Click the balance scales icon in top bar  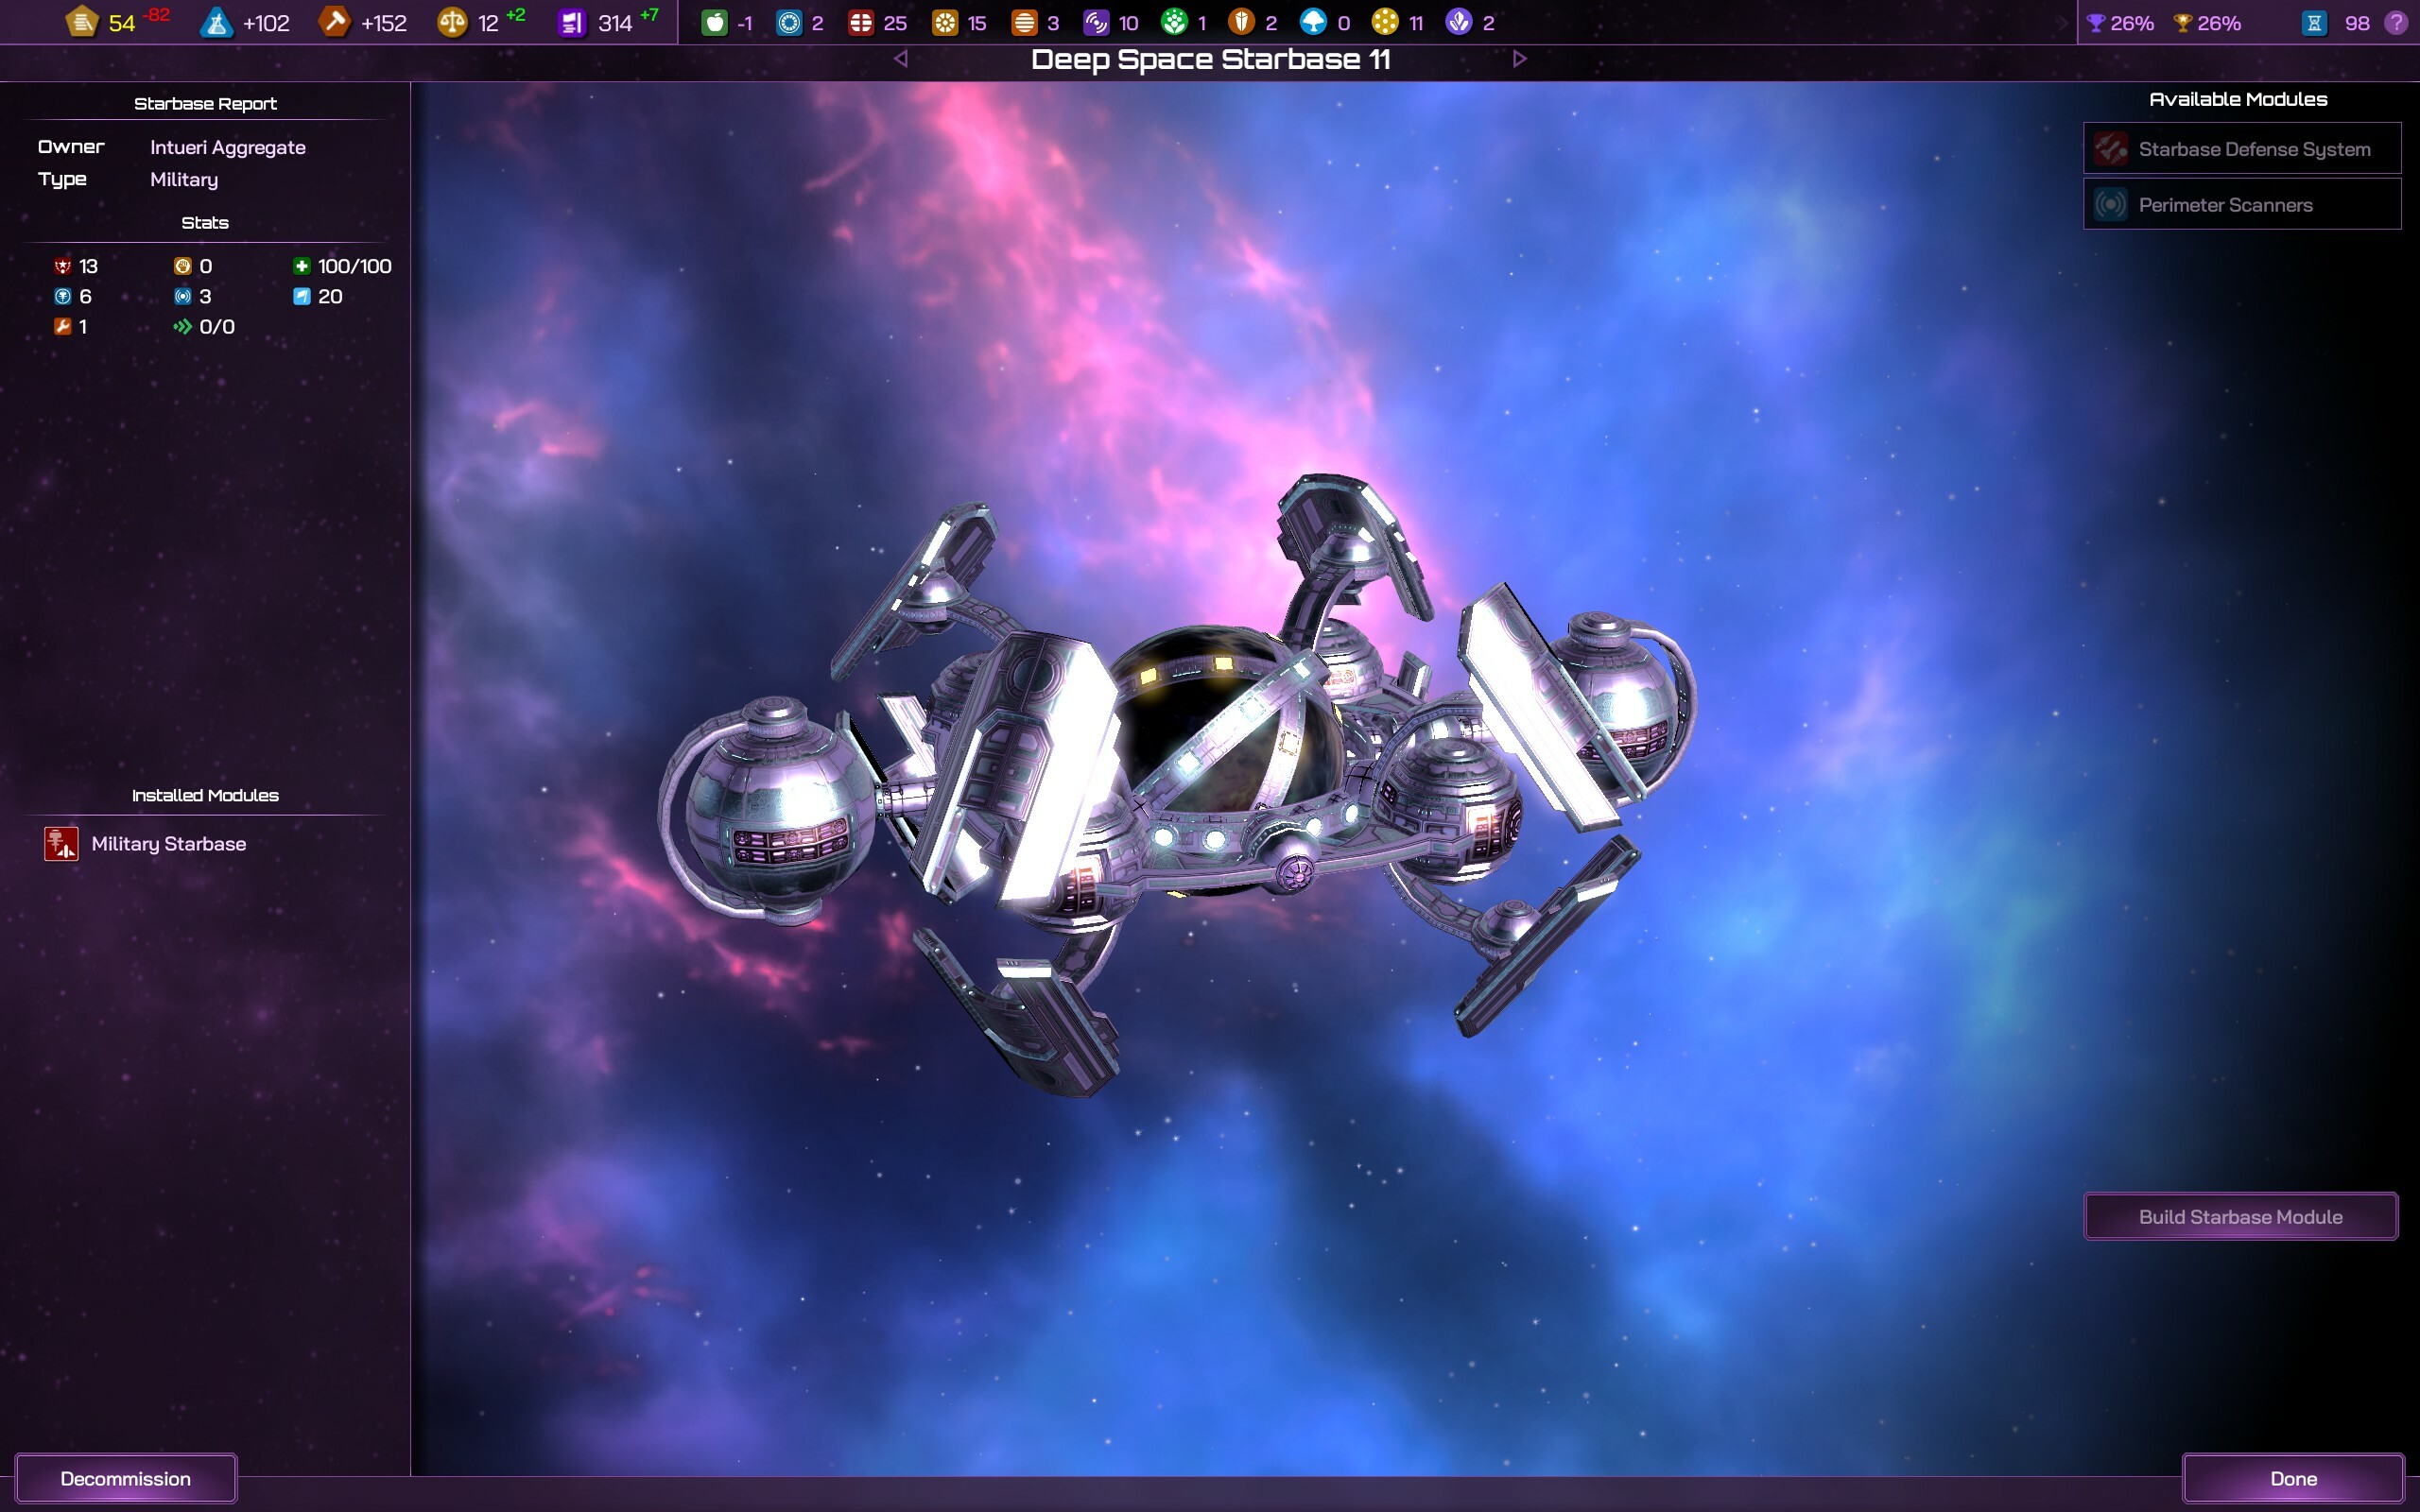(452, 22)
